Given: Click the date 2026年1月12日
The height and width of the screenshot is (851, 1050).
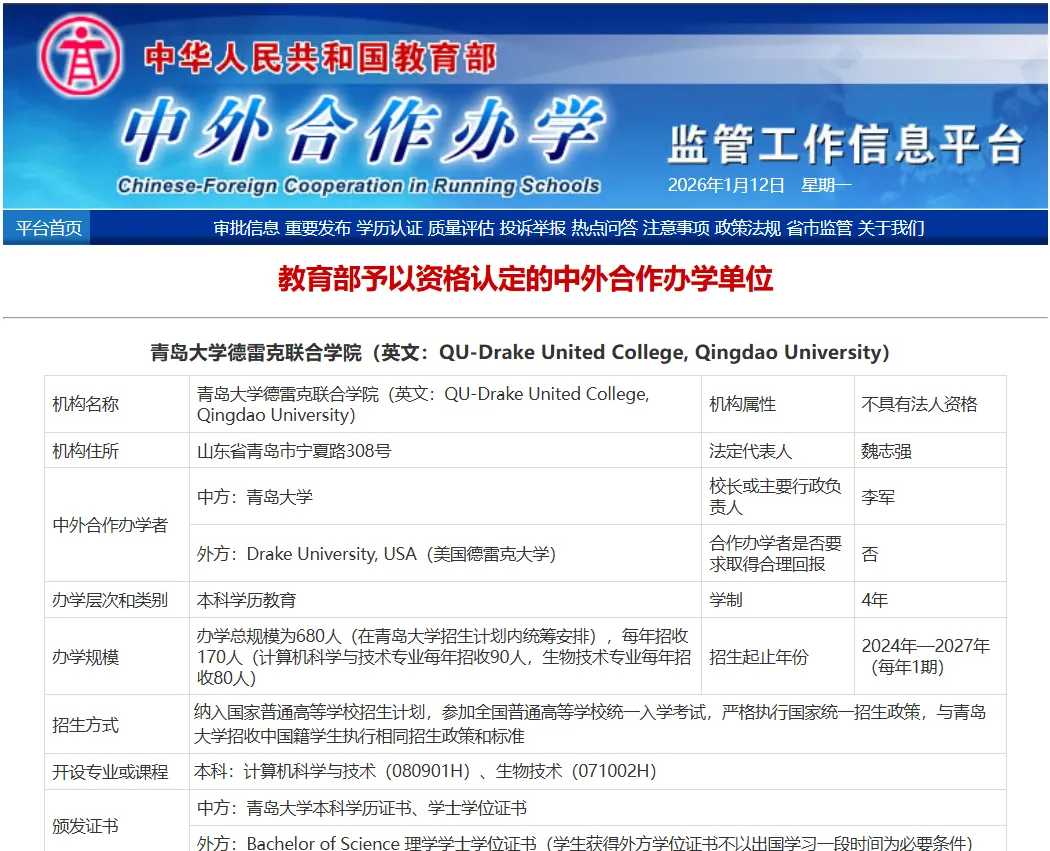Looking at the screenshot, I should 726,185.
